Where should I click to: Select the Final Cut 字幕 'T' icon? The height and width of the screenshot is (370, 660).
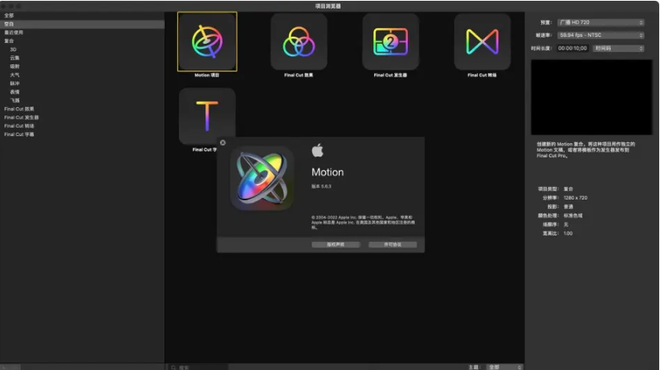pos(207,116)
